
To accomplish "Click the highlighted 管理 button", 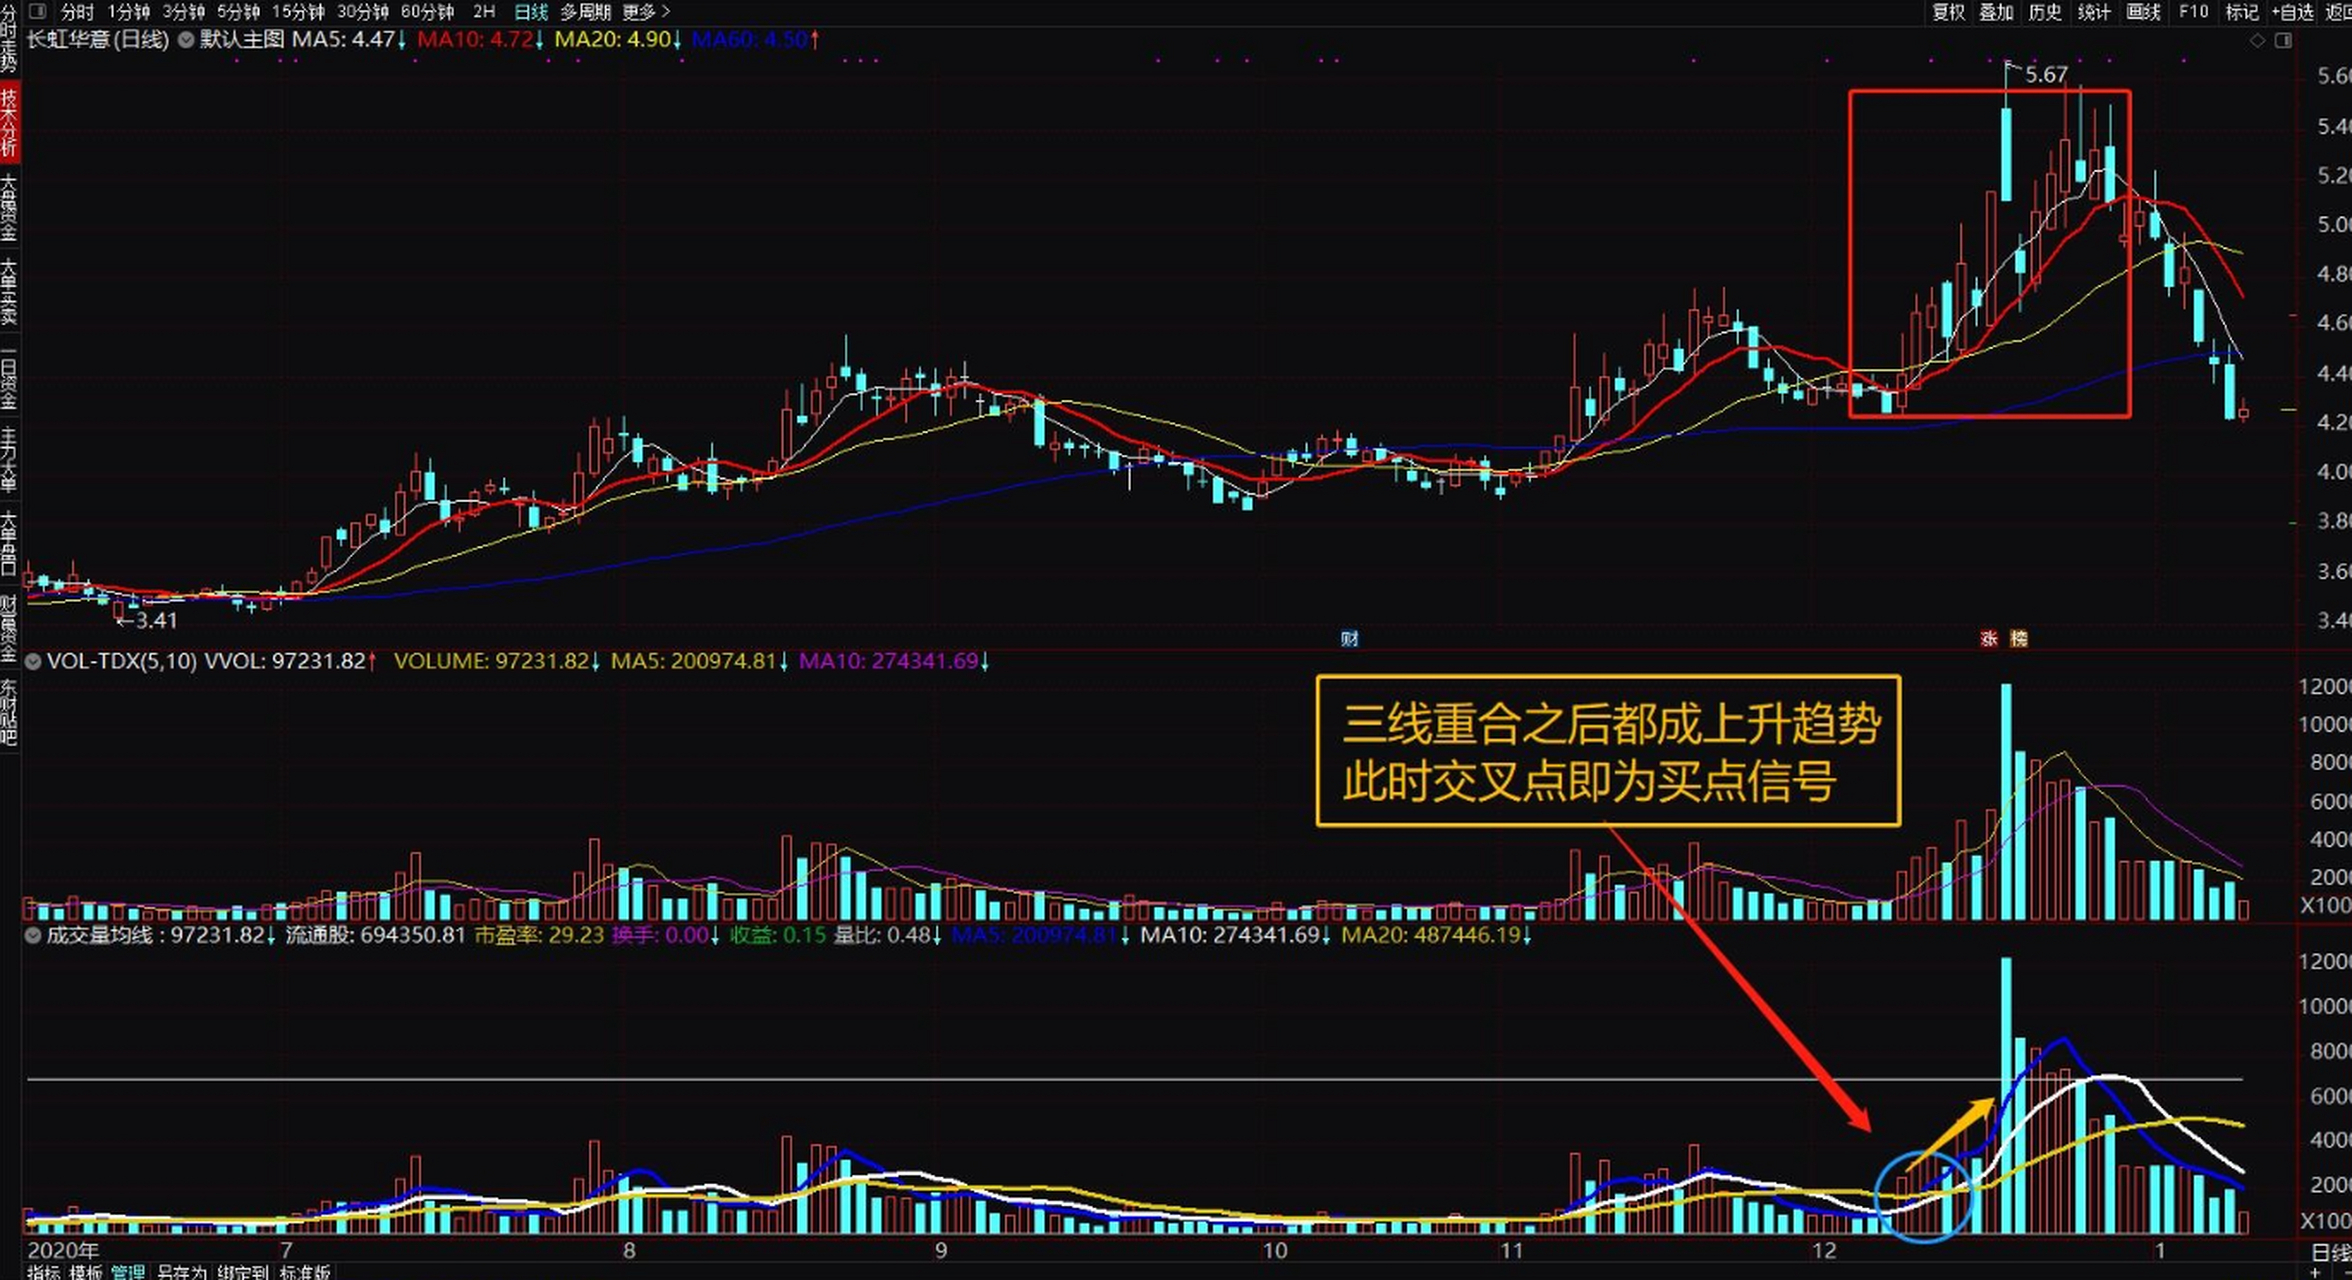I will point(129,1272).
